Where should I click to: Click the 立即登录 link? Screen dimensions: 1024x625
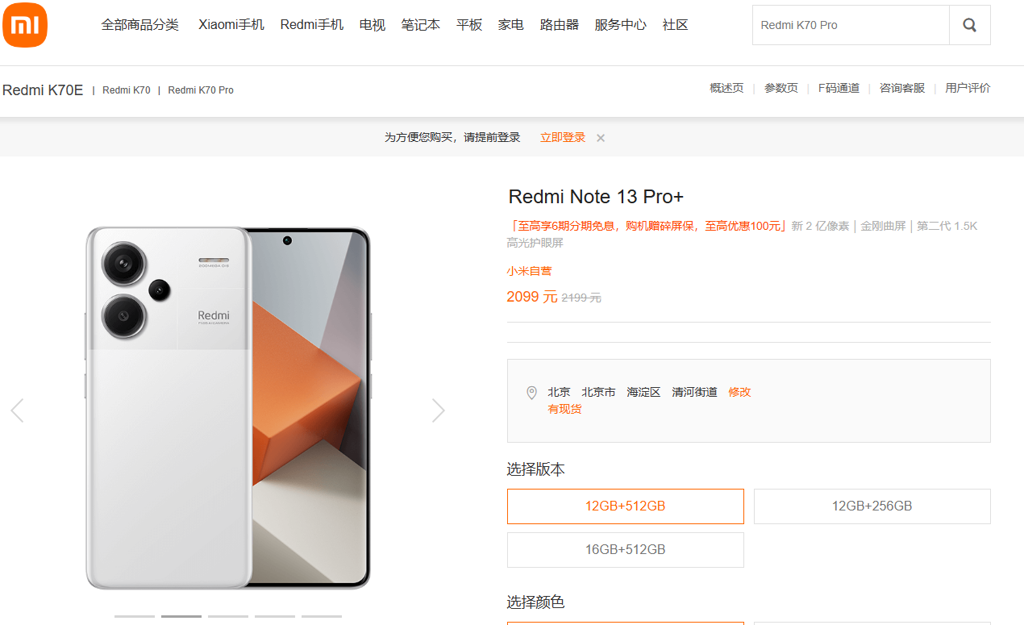(x=562, y=137)
